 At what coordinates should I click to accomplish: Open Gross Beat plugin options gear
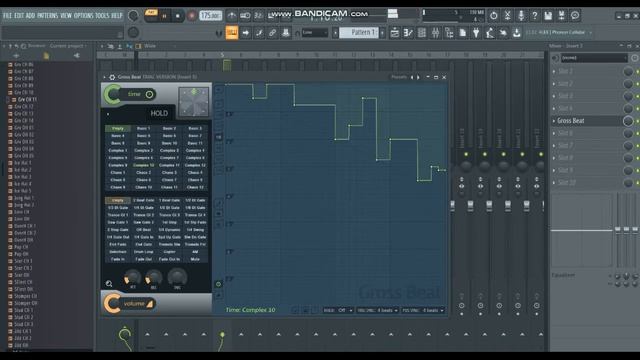112,77
